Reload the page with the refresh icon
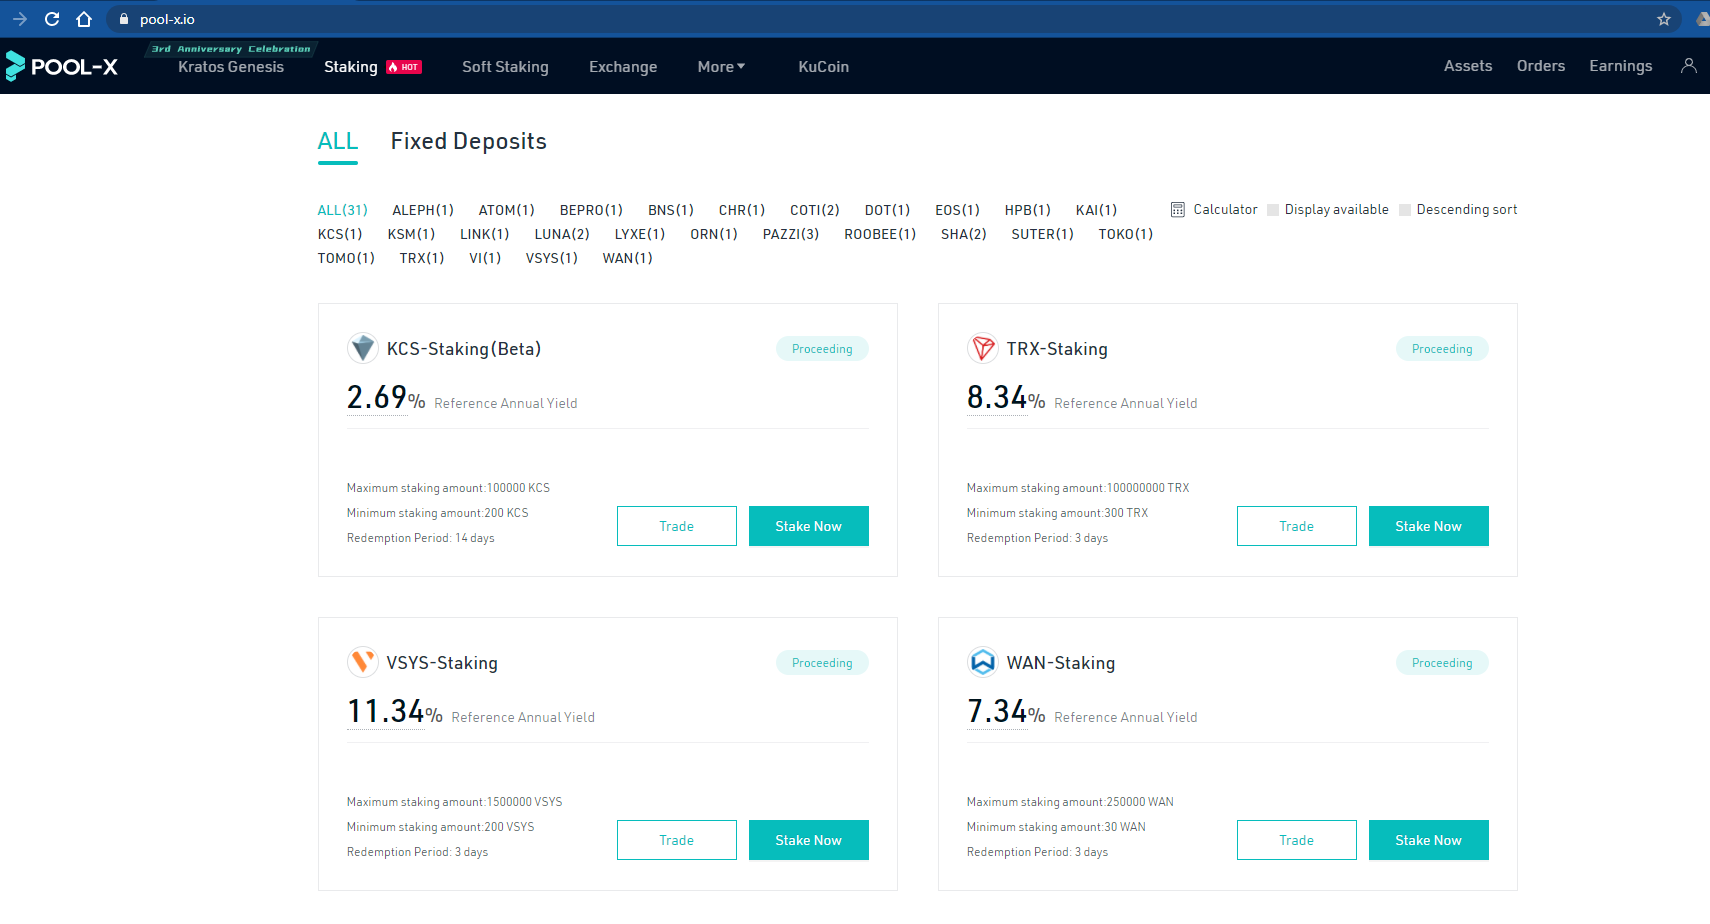This screenshot has width=1710, height=924. (52, 19)
